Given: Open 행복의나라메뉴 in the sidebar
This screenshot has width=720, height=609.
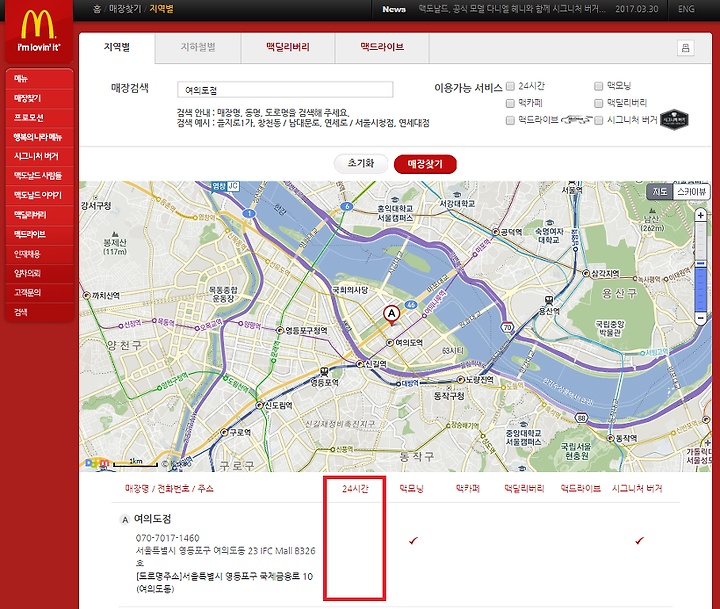Looking at the screenshot, I should pos(39,137).
